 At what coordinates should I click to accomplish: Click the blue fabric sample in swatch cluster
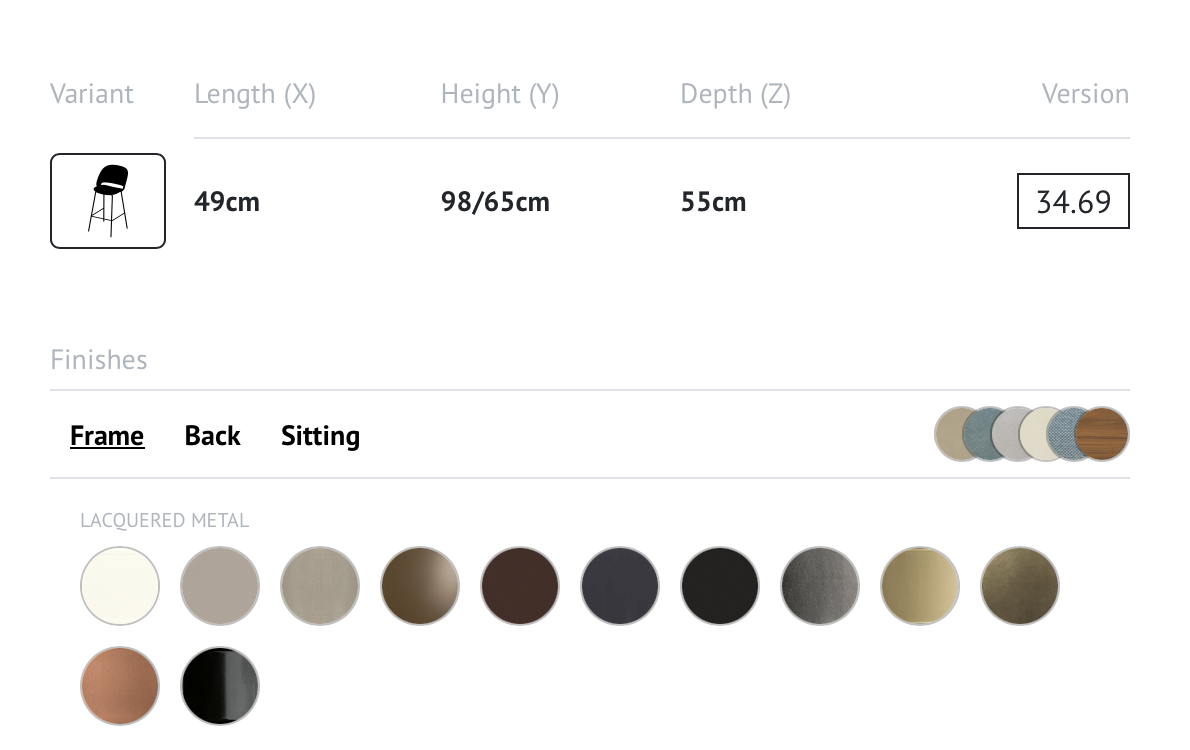[x=1059, y=434]
